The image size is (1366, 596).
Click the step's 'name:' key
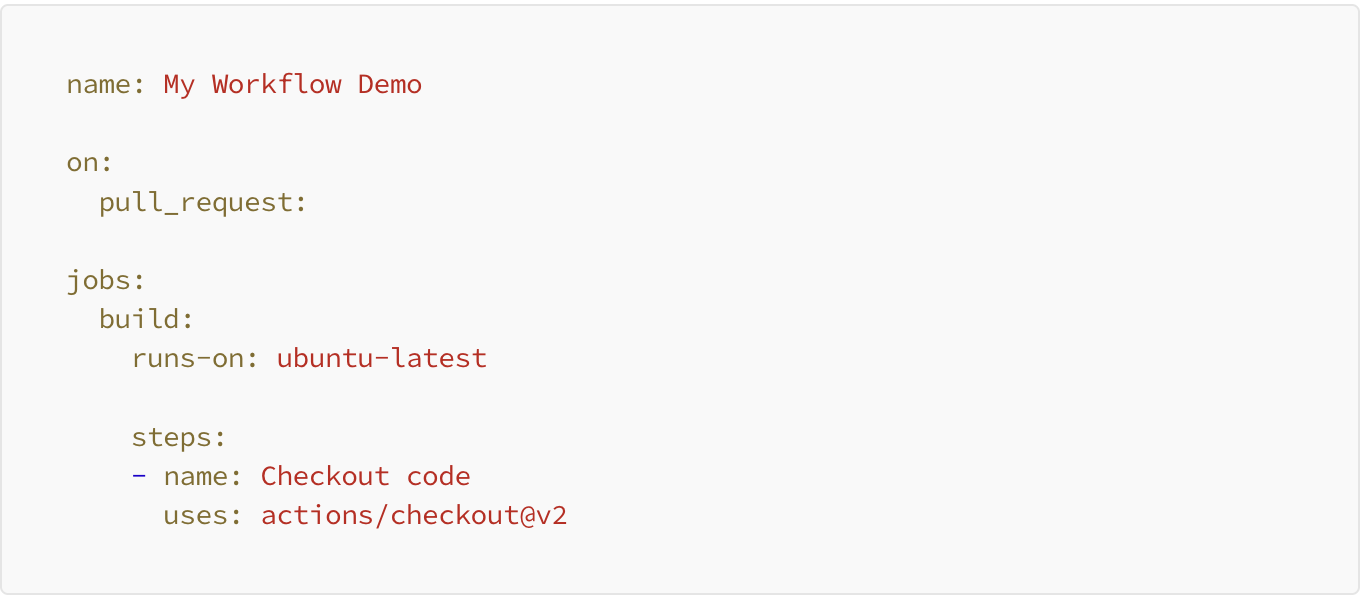[204, 477]
